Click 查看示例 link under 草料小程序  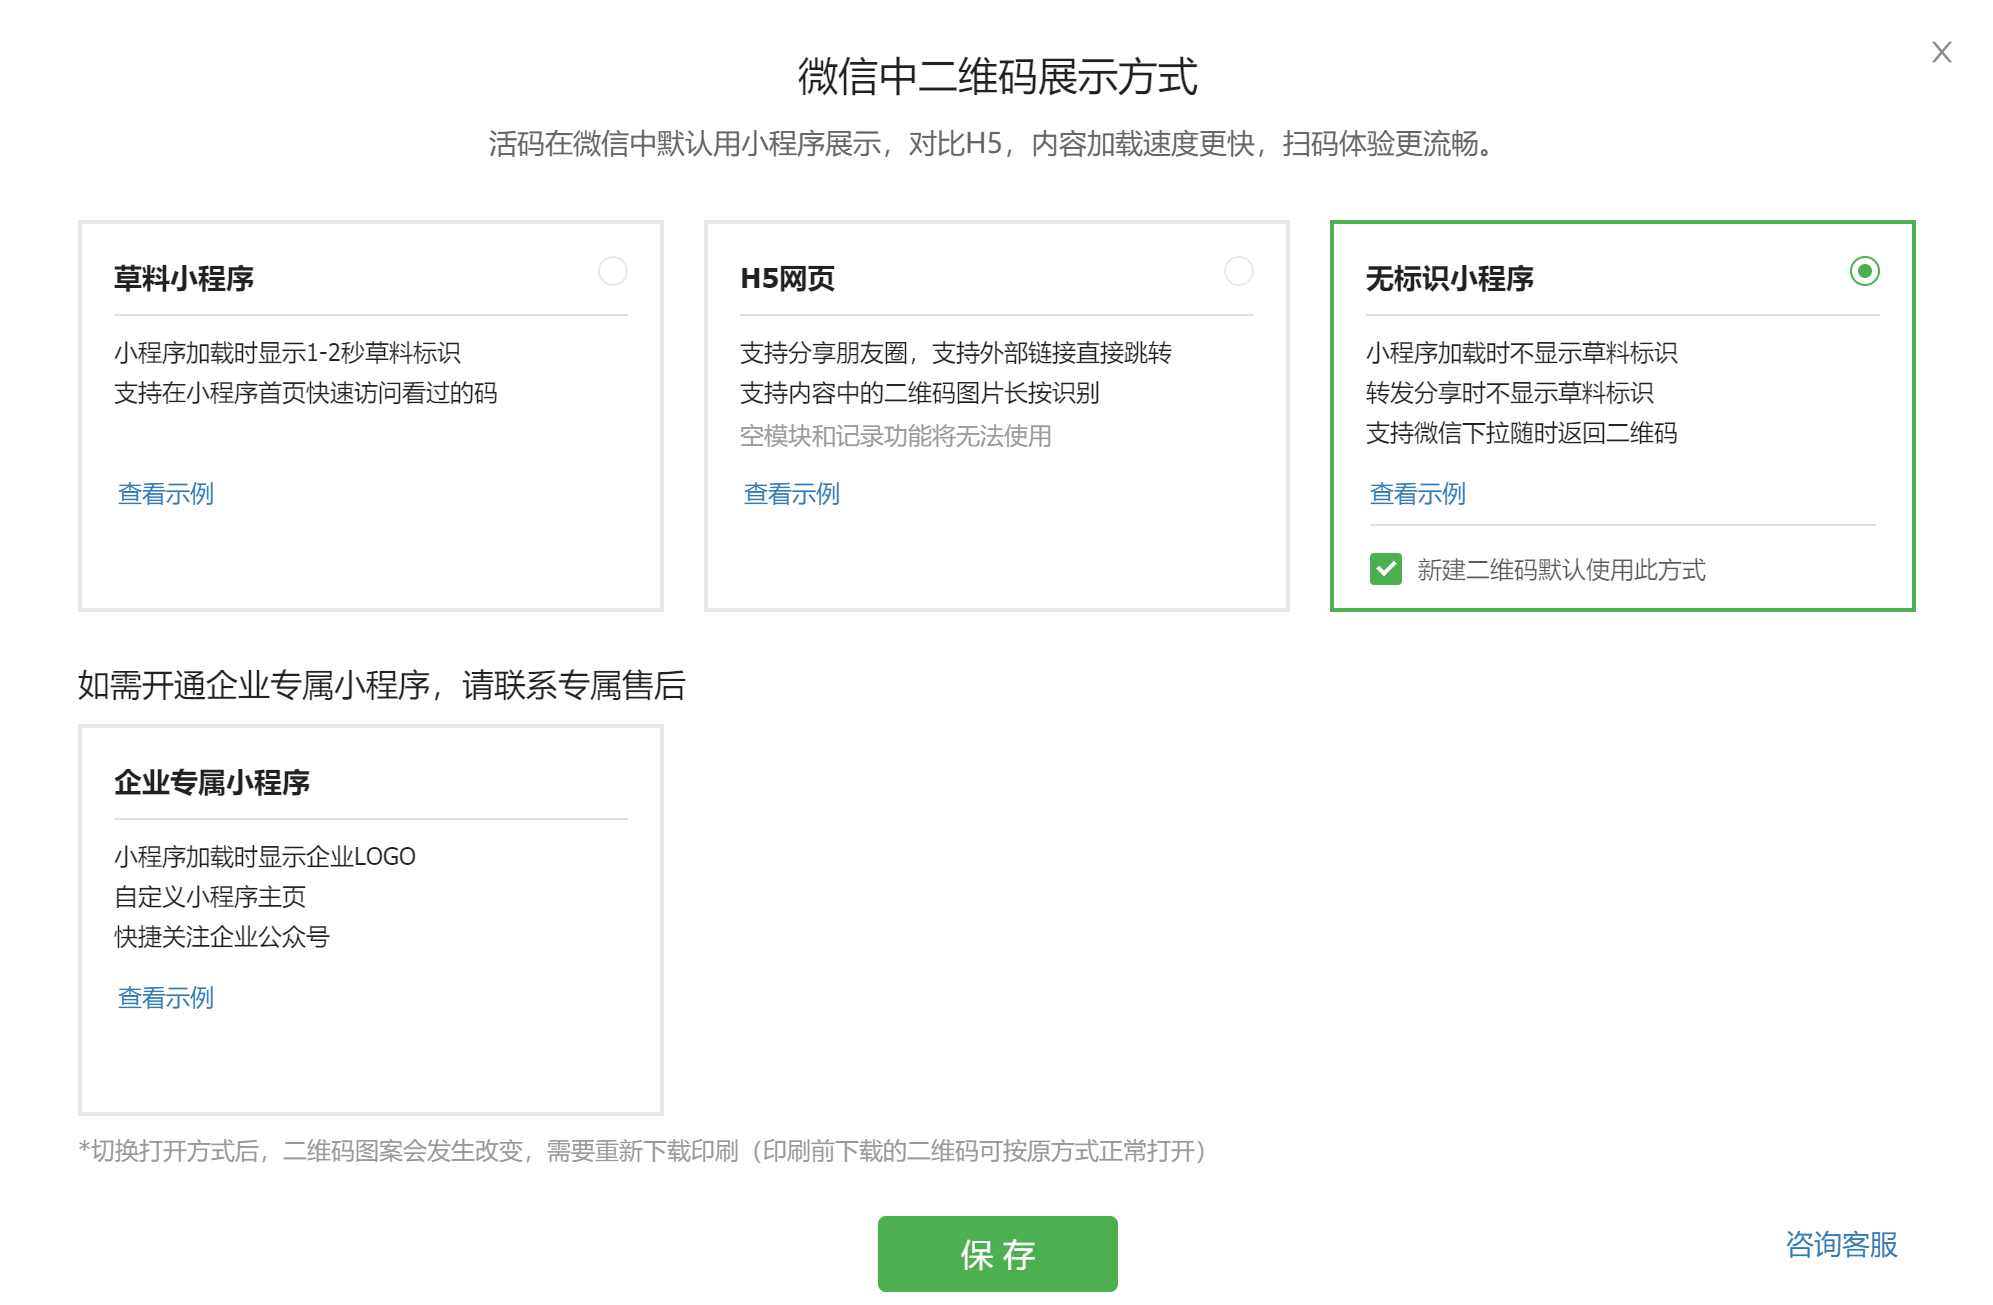tap(166, 494)
